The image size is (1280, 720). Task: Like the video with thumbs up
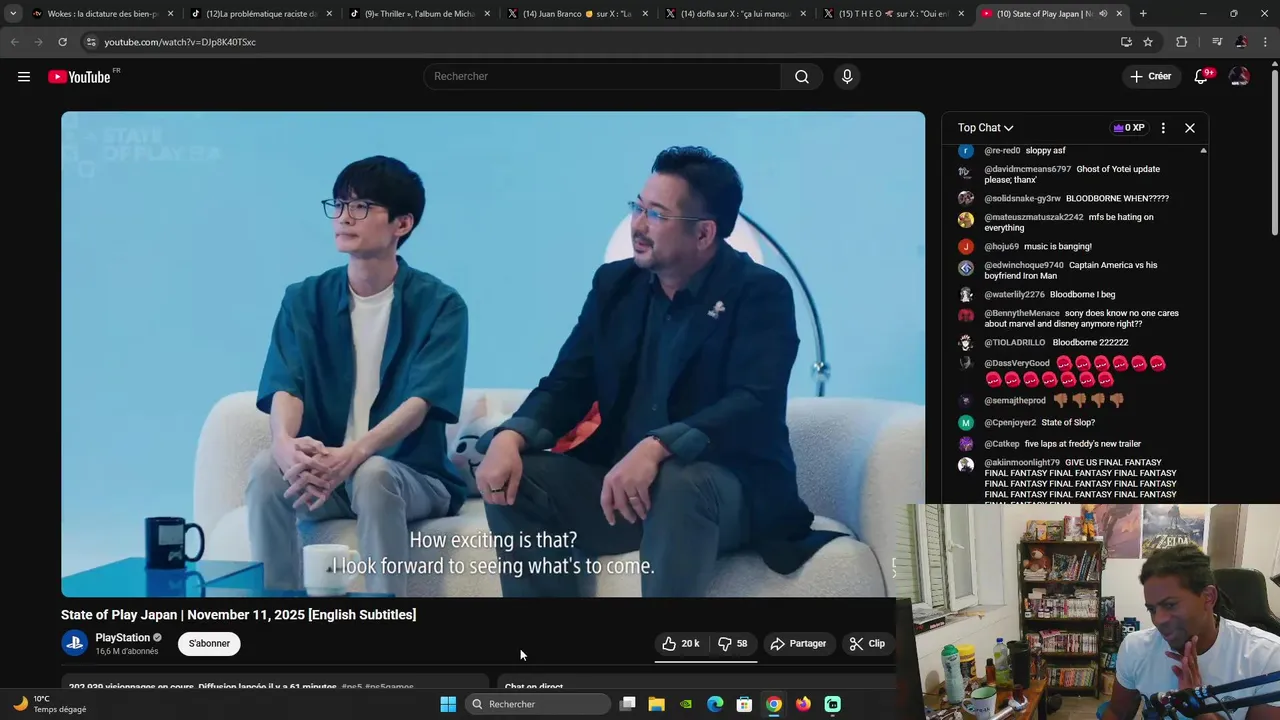pyautogui.click(x=681, y=644)
